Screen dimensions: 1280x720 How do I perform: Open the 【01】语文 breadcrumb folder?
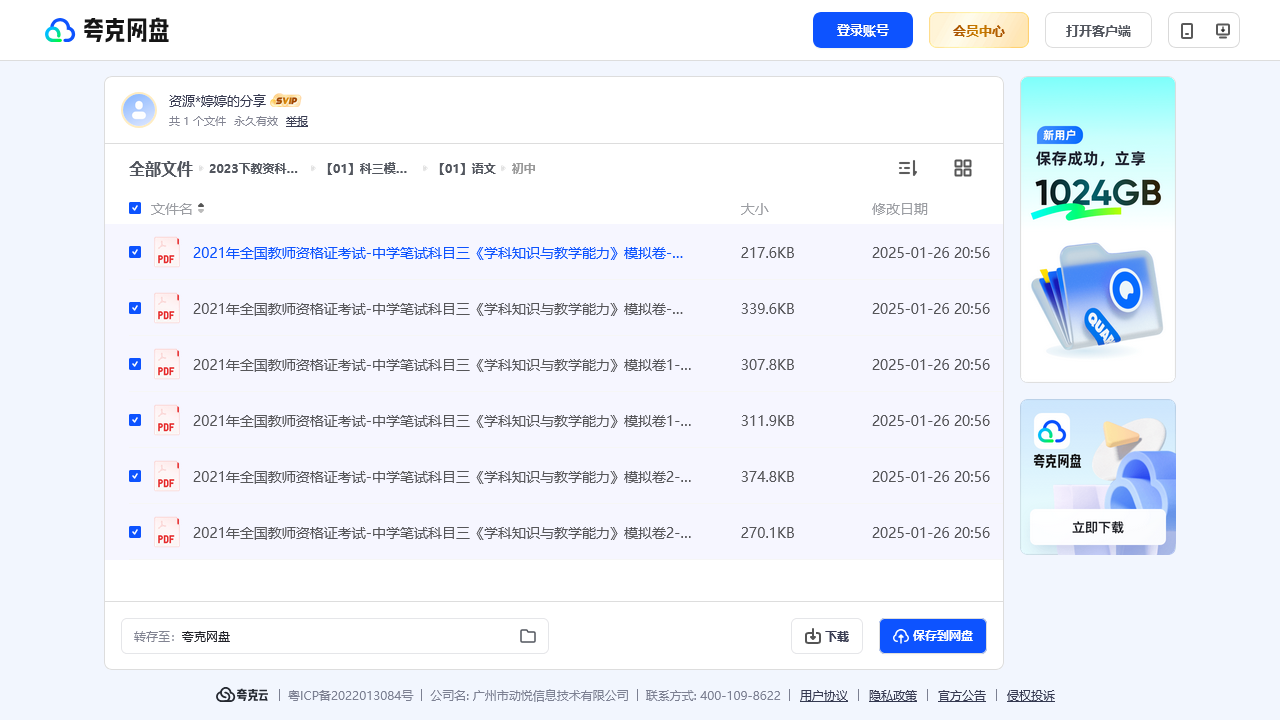click(x=464, y=169)
